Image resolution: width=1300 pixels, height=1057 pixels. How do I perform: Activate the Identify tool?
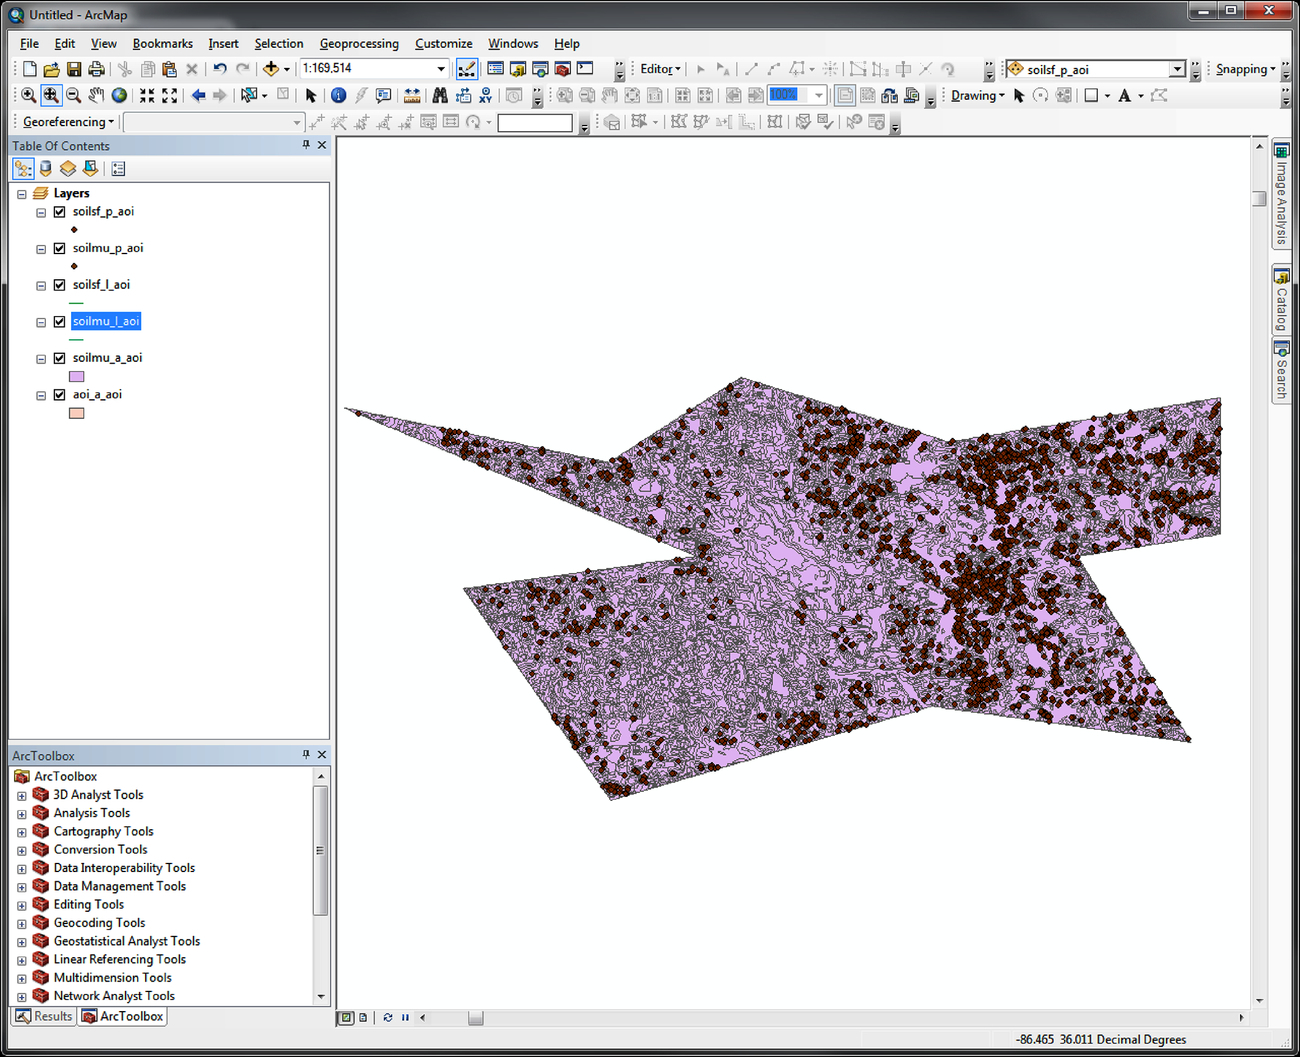click(x=338, y=96)
